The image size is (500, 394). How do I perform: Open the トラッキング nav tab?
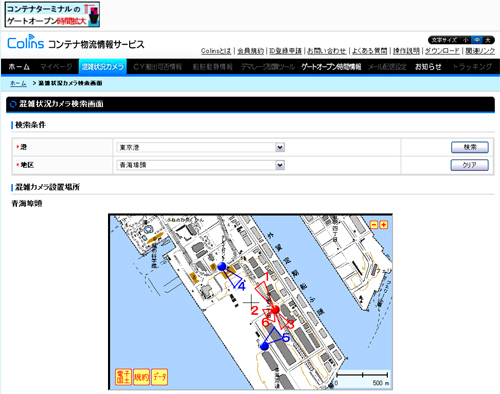[x=472, y=67]
